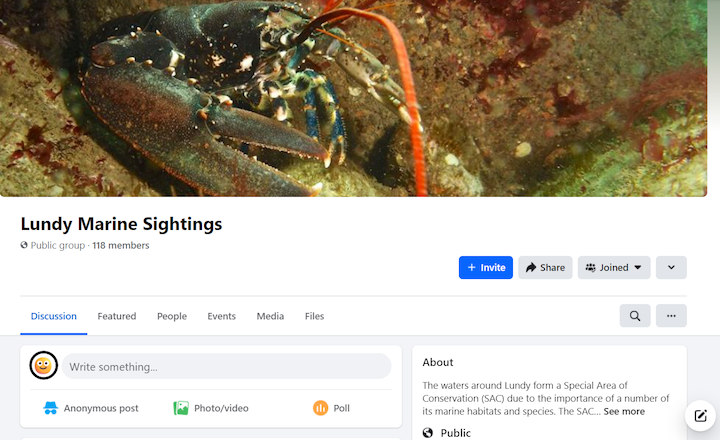
Task: Click the Write something input field
Action: coord(226,367)
